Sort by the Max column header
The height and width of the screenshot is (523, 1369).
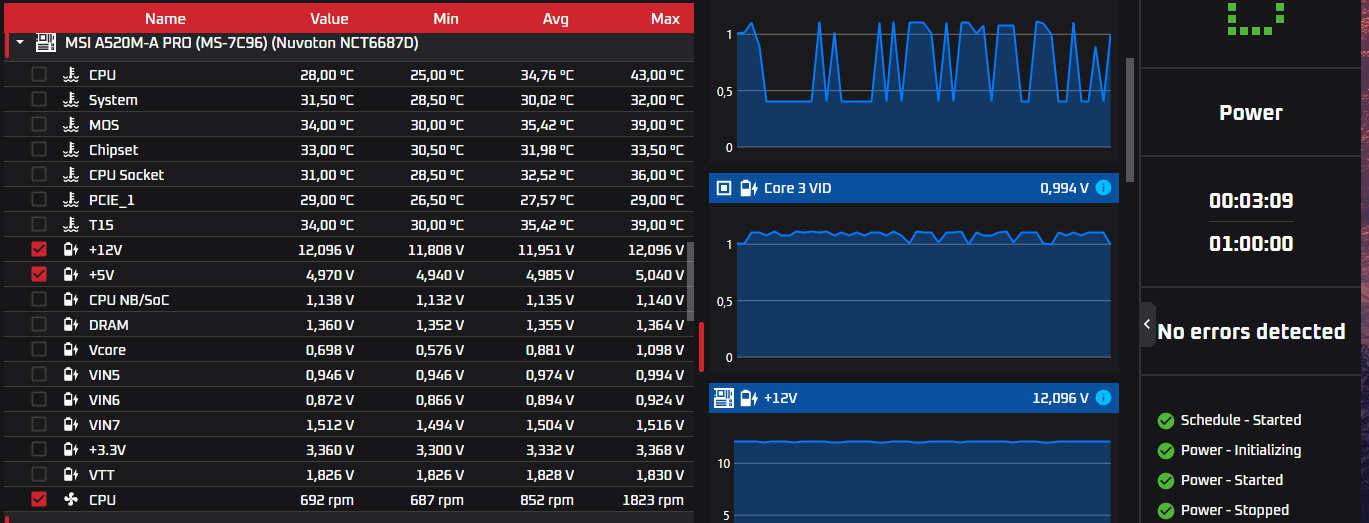(x=665, y=18)
